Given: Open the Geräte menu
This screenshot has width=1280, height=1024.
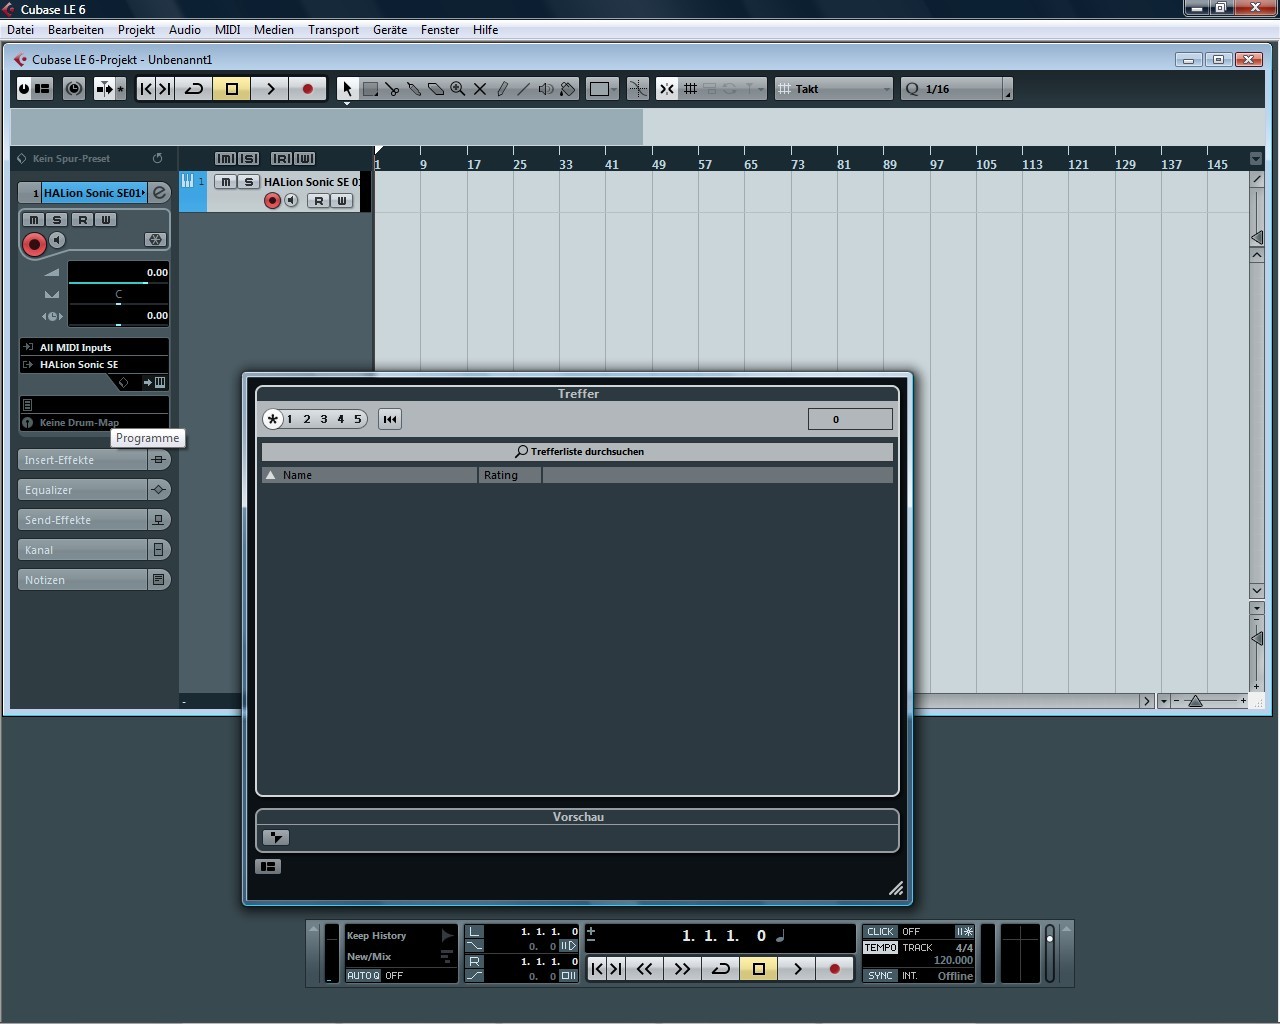Looking at the screenshot, I should tap(390, 30).
